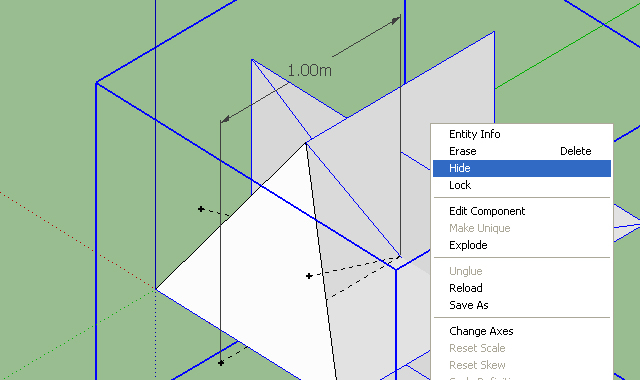Click the greyed Reset Scale entry
This screenshot has height=380, width=640.
click(x=522, y=348)
